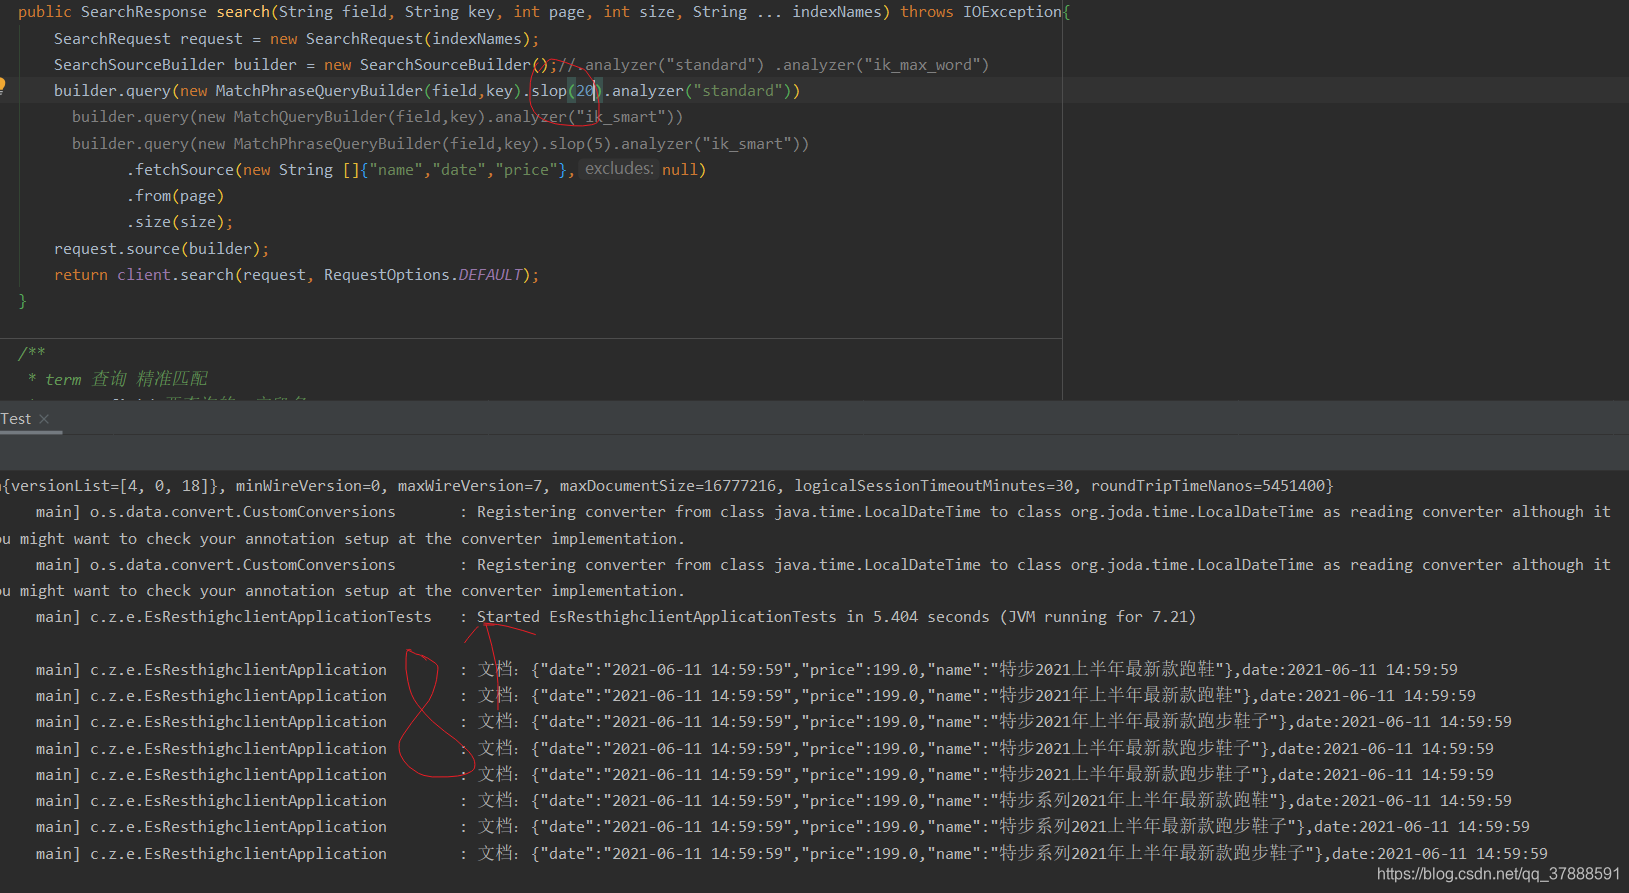Click the 'excludes:' parameter hint

click(619, 169)
